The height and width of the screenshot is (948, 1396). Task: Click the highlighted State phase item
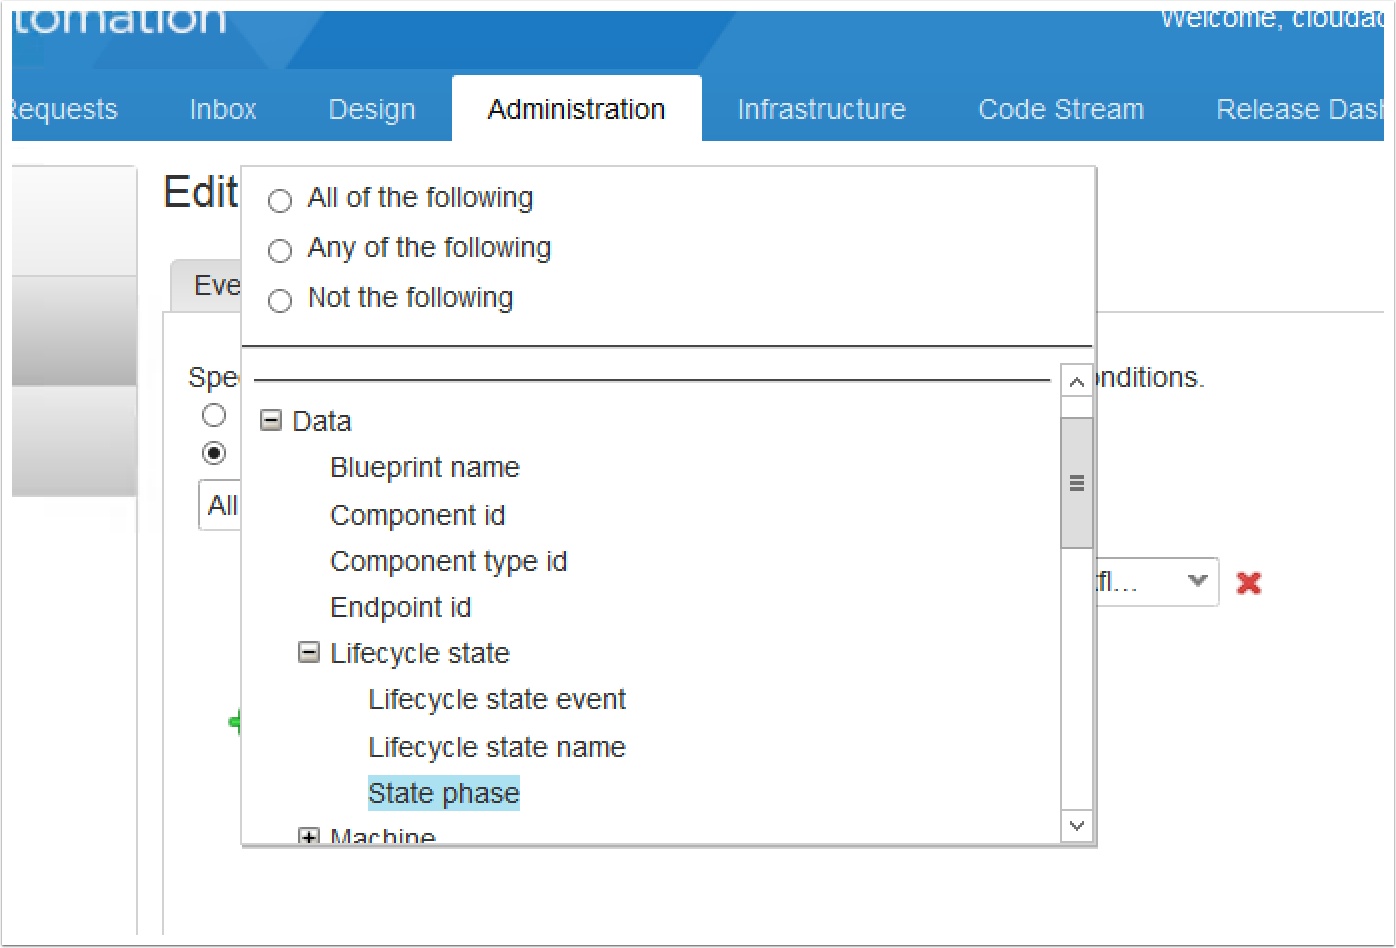tap(444, 793)
